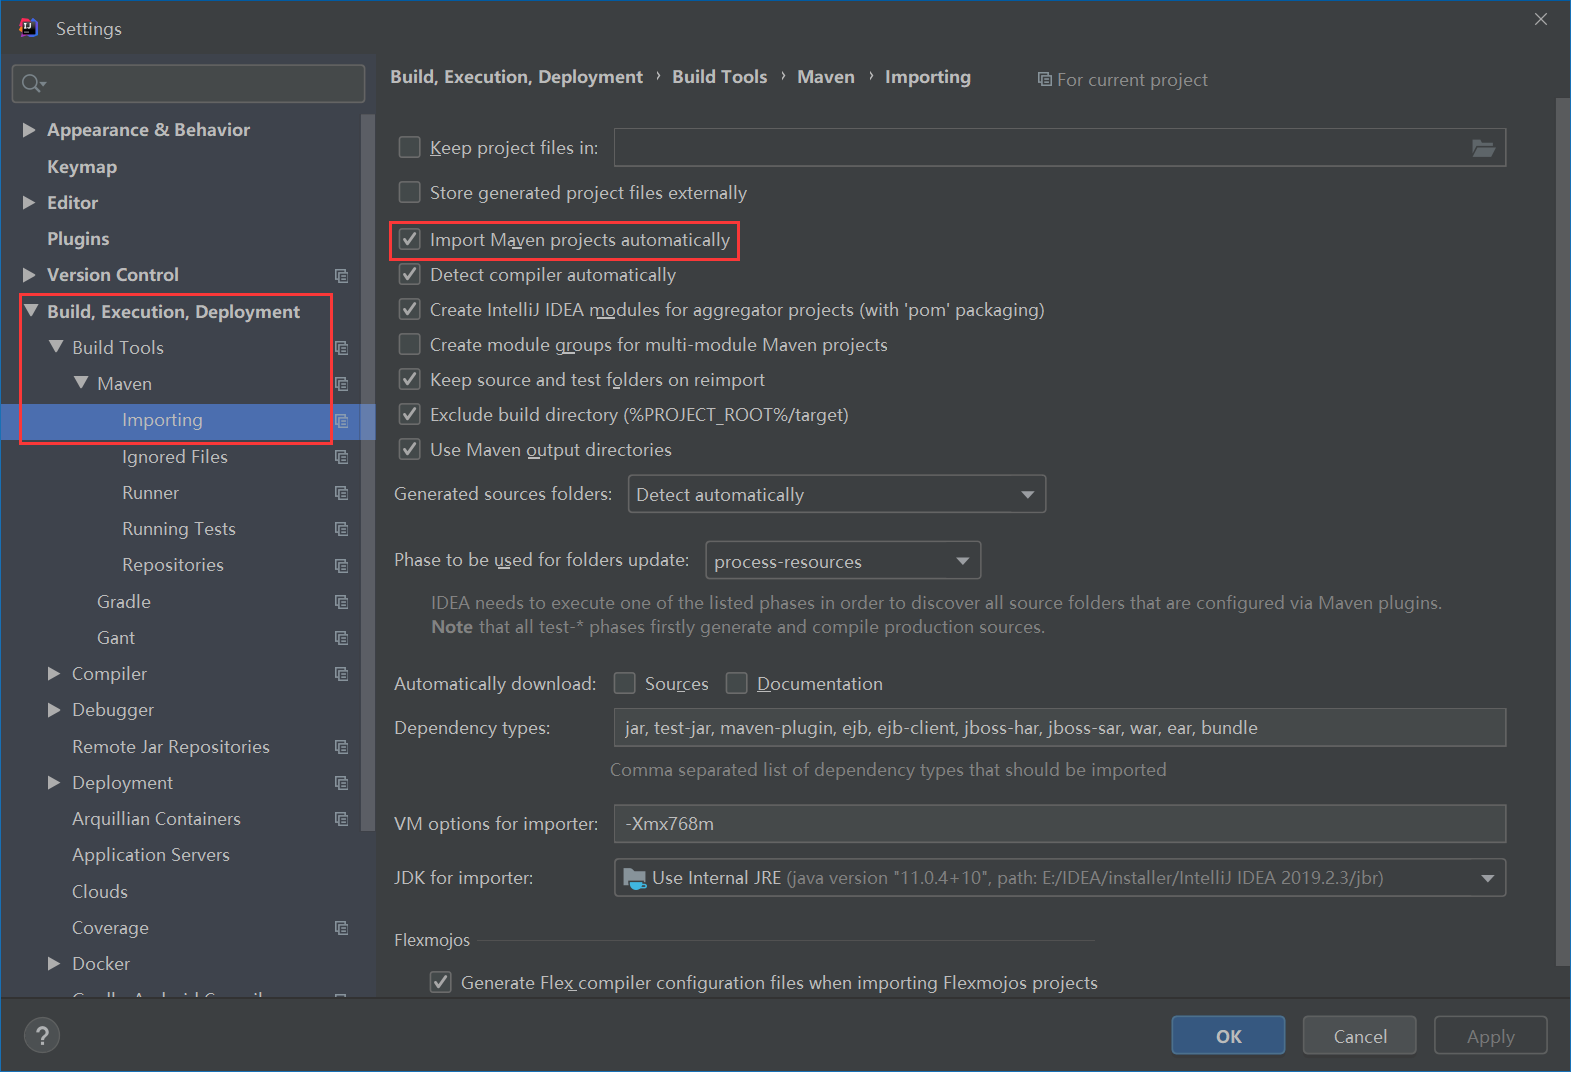This screenshot has height=1072, width=1571.
Task: Expand the Version Control node arrow
Action: (x=29, y=275)
